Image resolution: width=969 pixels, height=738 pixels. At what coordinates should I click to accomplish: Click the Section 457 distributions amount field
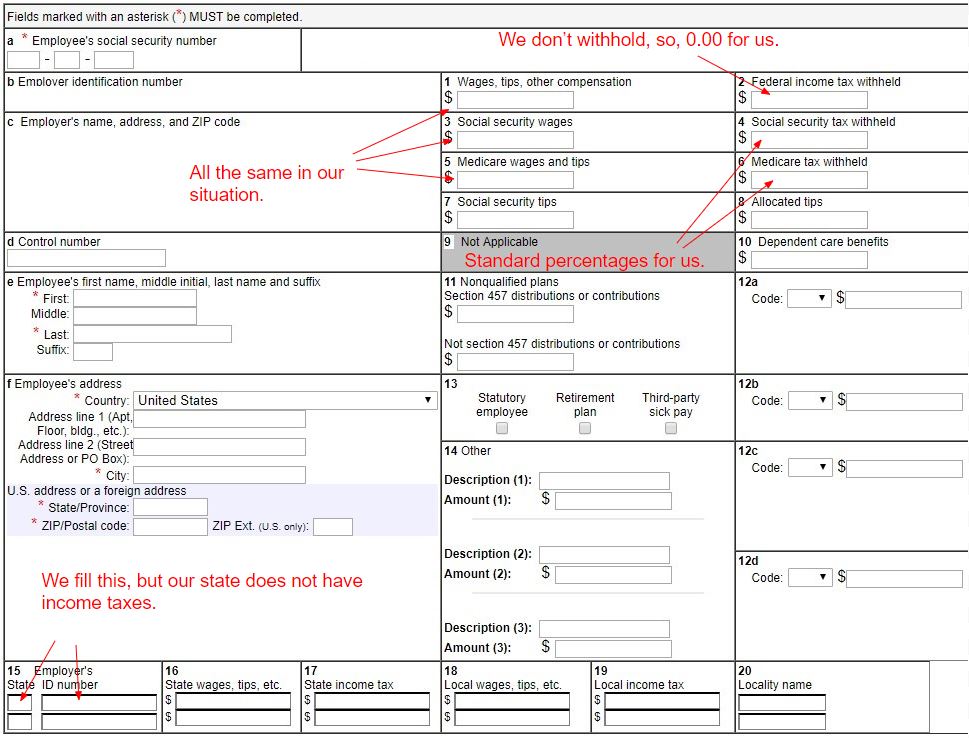(x=515, y=314)
